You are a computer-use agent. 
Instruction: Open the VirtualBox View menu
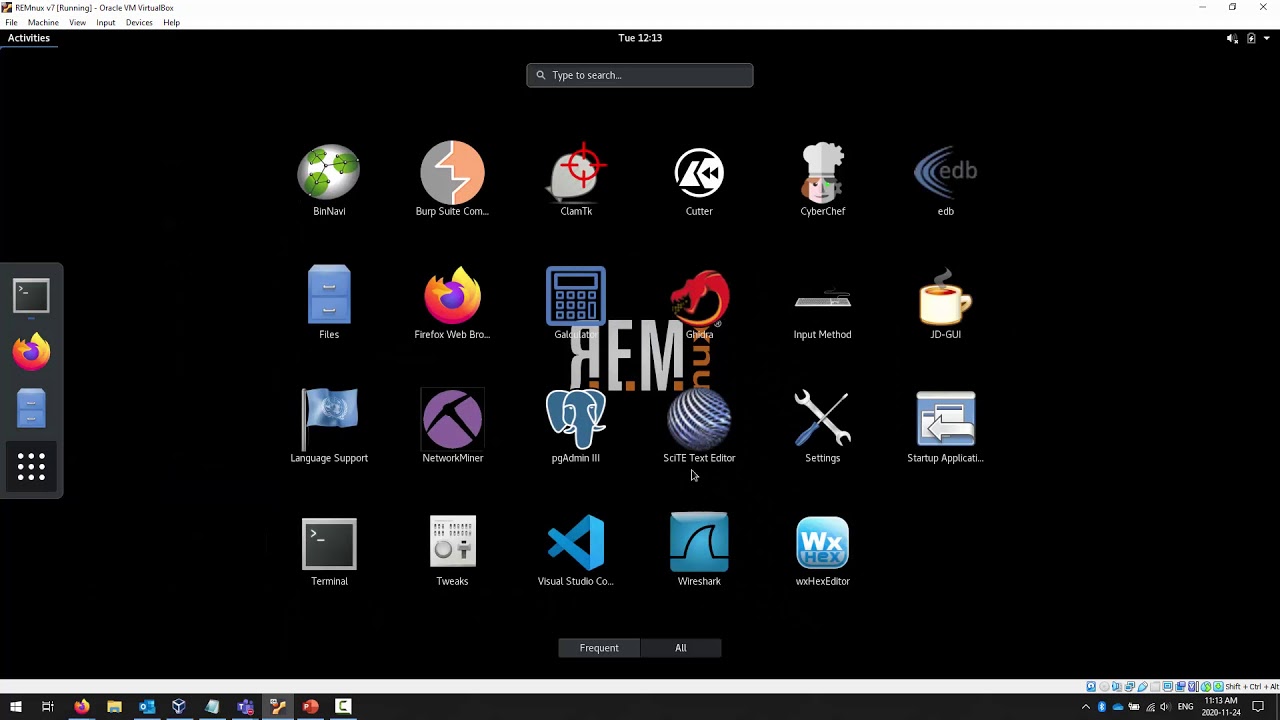click(x=77, y=22)
